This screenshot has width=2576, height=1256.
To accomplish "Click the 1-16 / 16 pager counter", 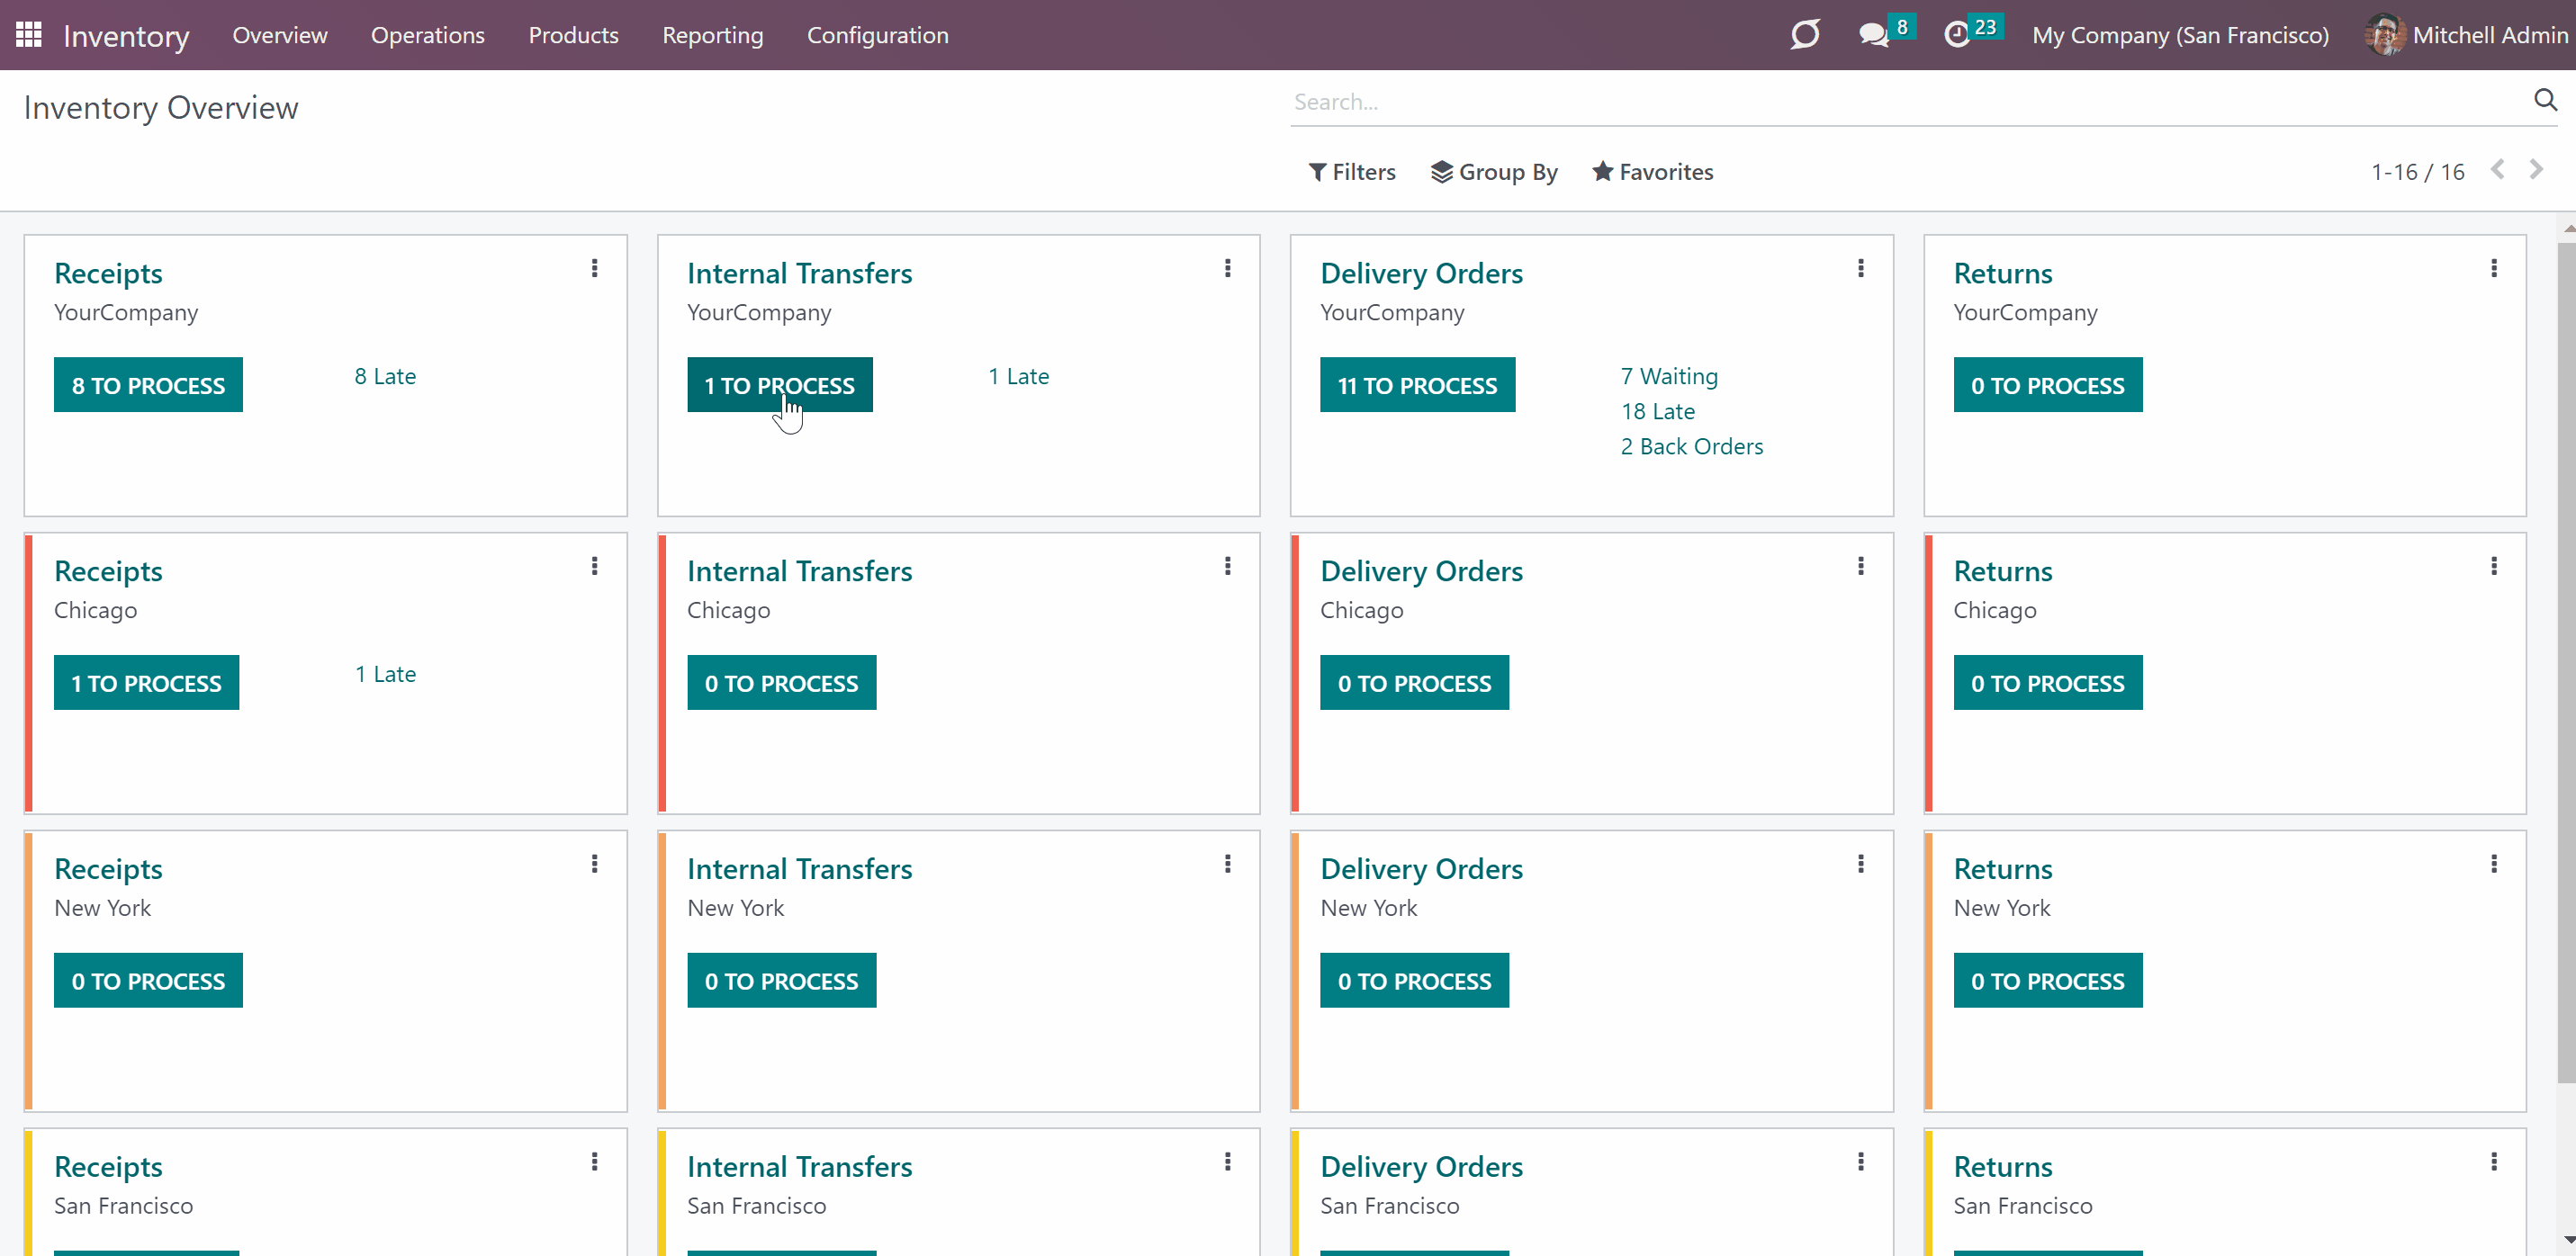I will [x=2418, y=172].
